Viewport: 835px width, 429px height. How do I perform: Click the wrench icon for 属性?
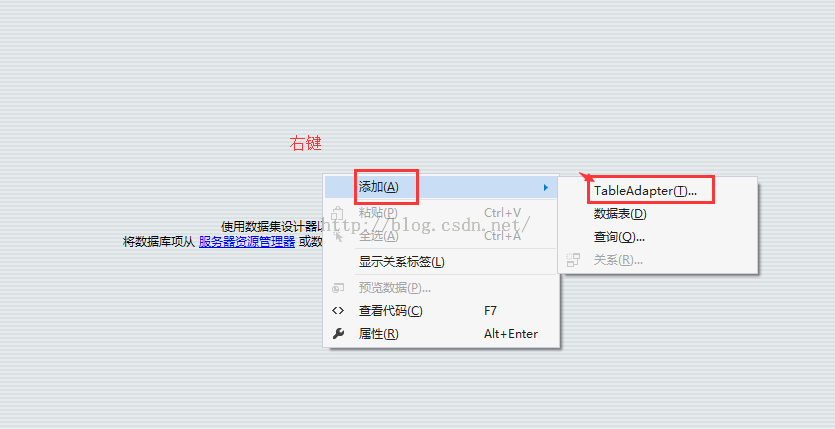click(338, 334)
